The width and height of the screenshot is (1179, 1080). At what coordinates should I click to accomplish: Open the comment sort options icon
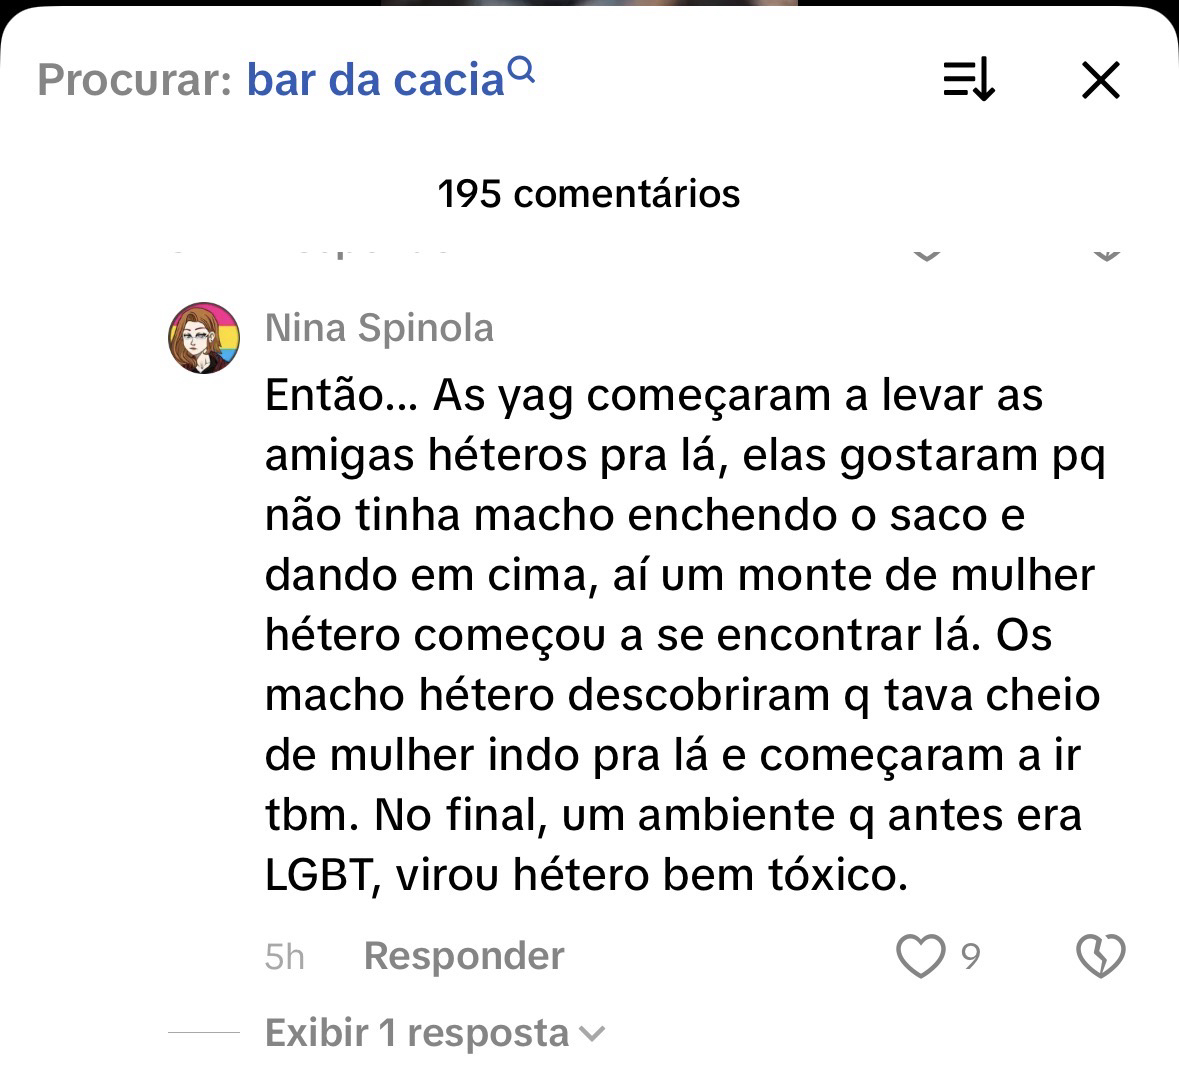click(x=968, y=80)
